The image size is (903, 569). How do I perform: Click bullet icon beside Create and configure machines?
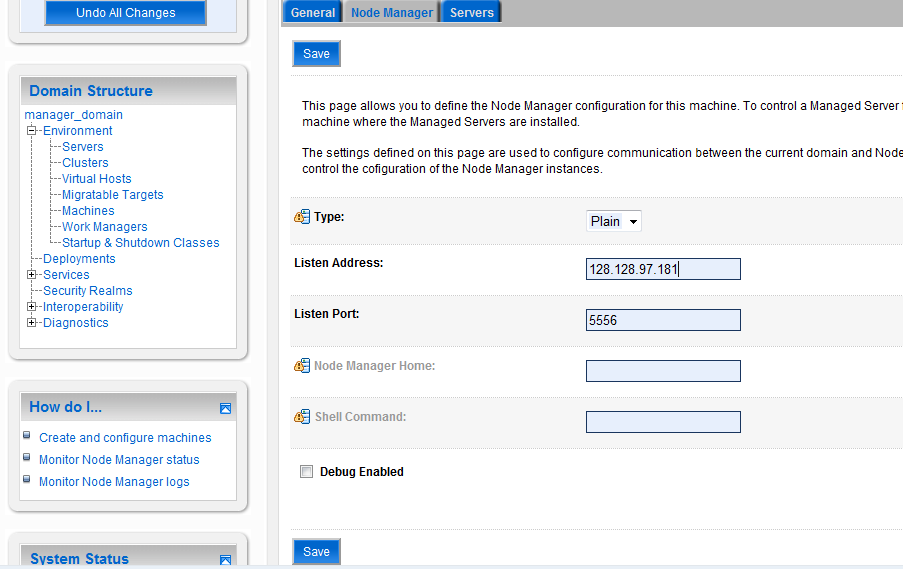(x=26, y=435)
